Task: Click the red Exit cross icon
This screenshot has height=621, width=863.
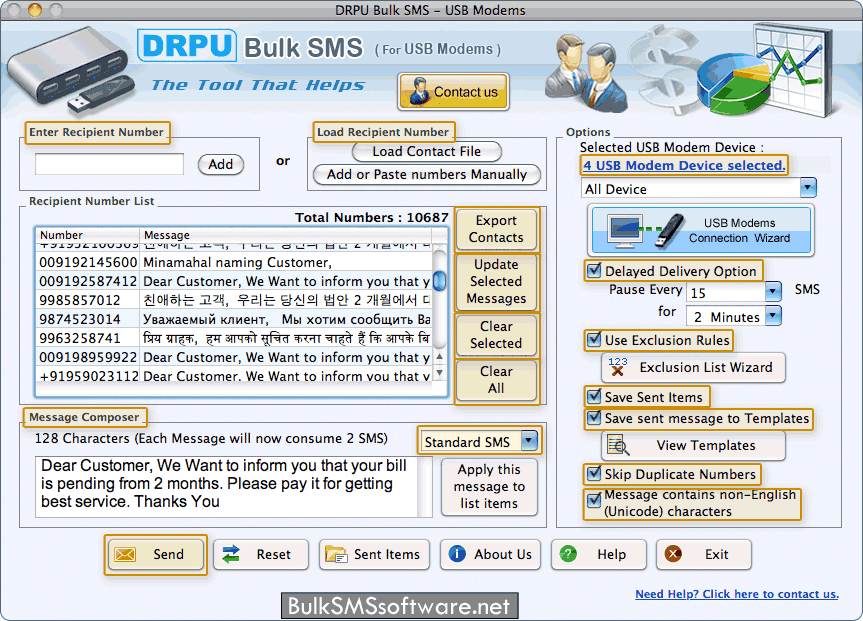Action: 673,554
